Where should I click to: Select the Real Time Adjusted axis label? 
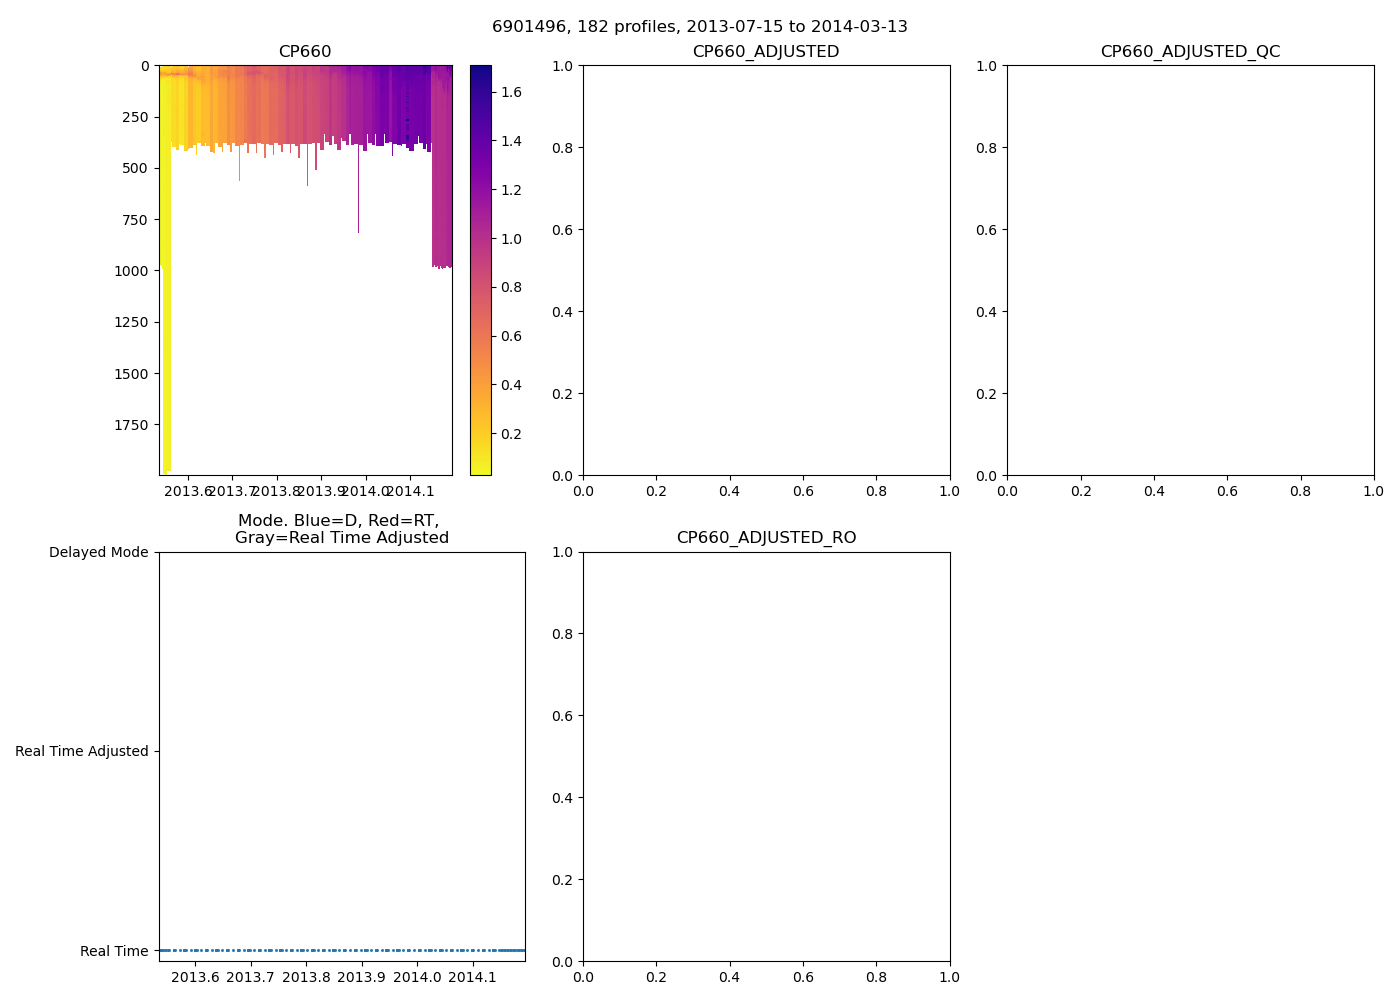[81, 751]
